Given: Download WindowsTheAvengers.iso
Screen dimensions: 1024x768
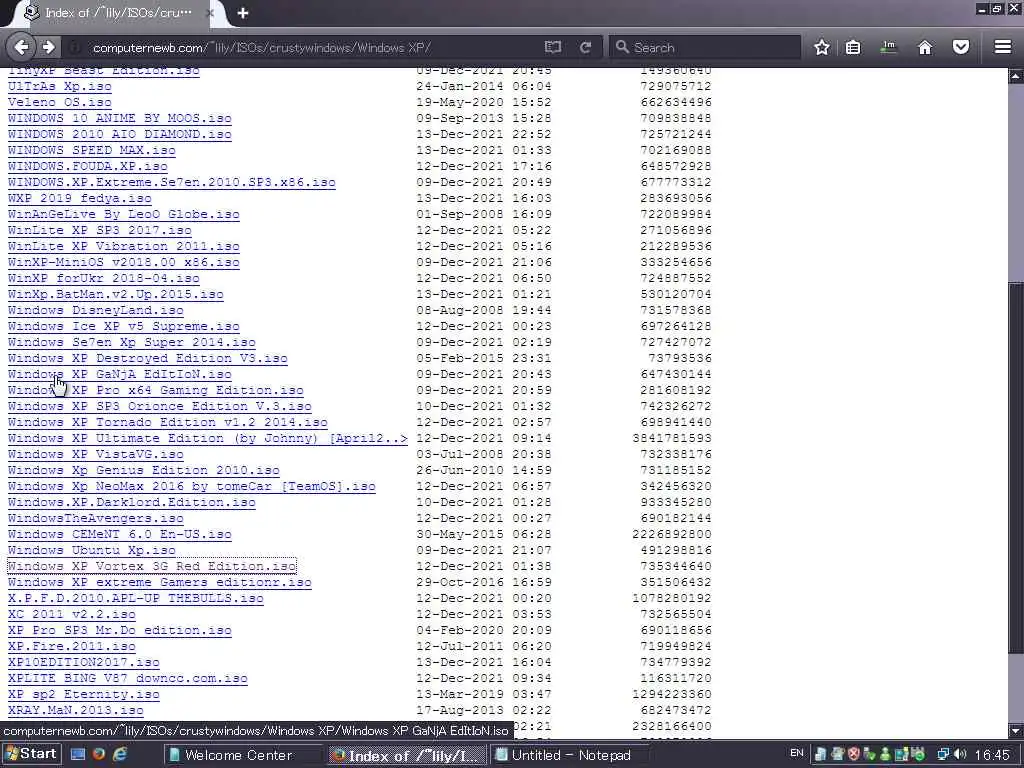Looking at the screenshot, I should click(x=95, y=519).
